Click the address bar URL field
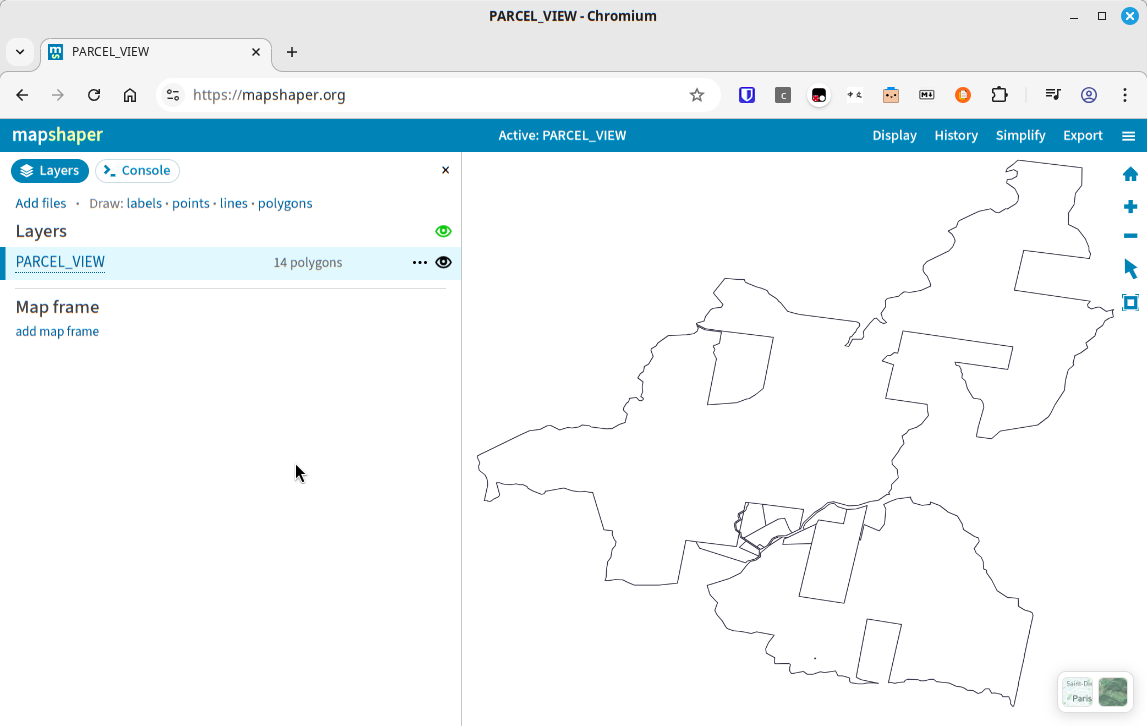Screen dimensions: 1147x726 point(439,95)
